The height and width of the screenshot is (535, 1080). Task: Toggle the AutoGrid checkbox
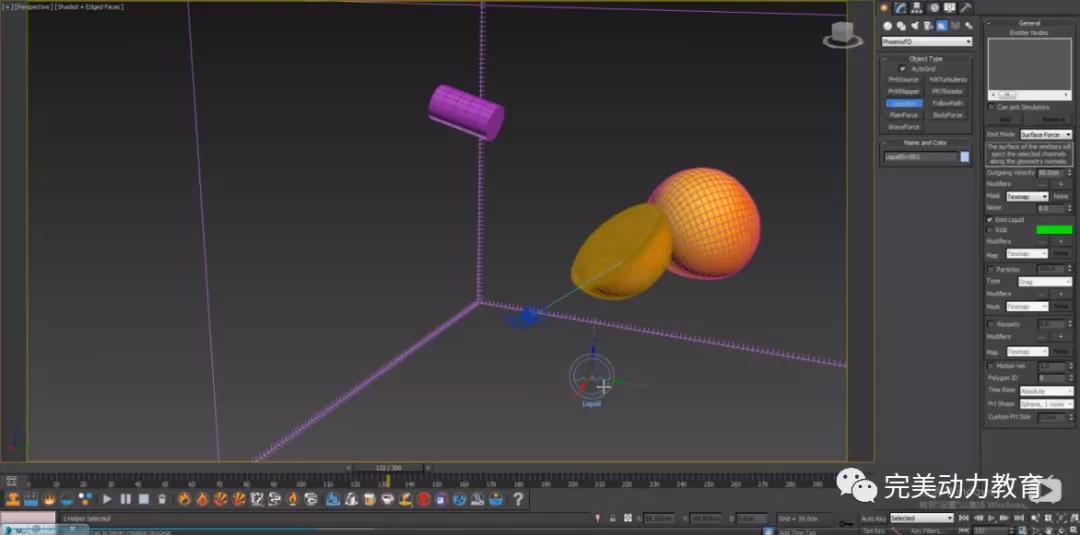click(903, 69)
